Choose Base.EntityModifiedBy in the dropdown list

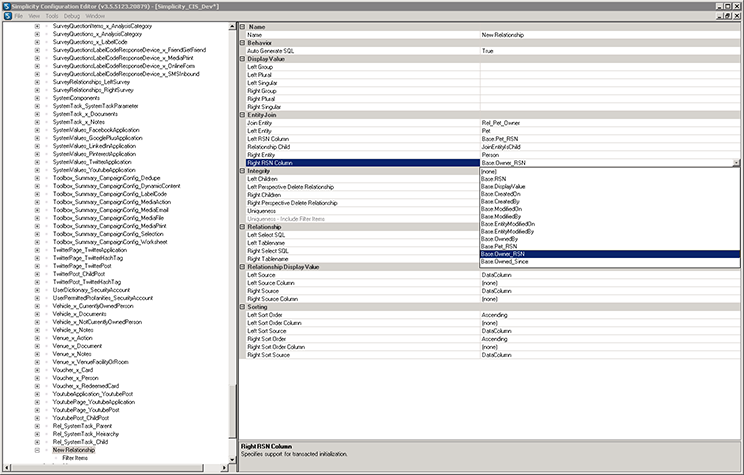(x=610, y=232)
